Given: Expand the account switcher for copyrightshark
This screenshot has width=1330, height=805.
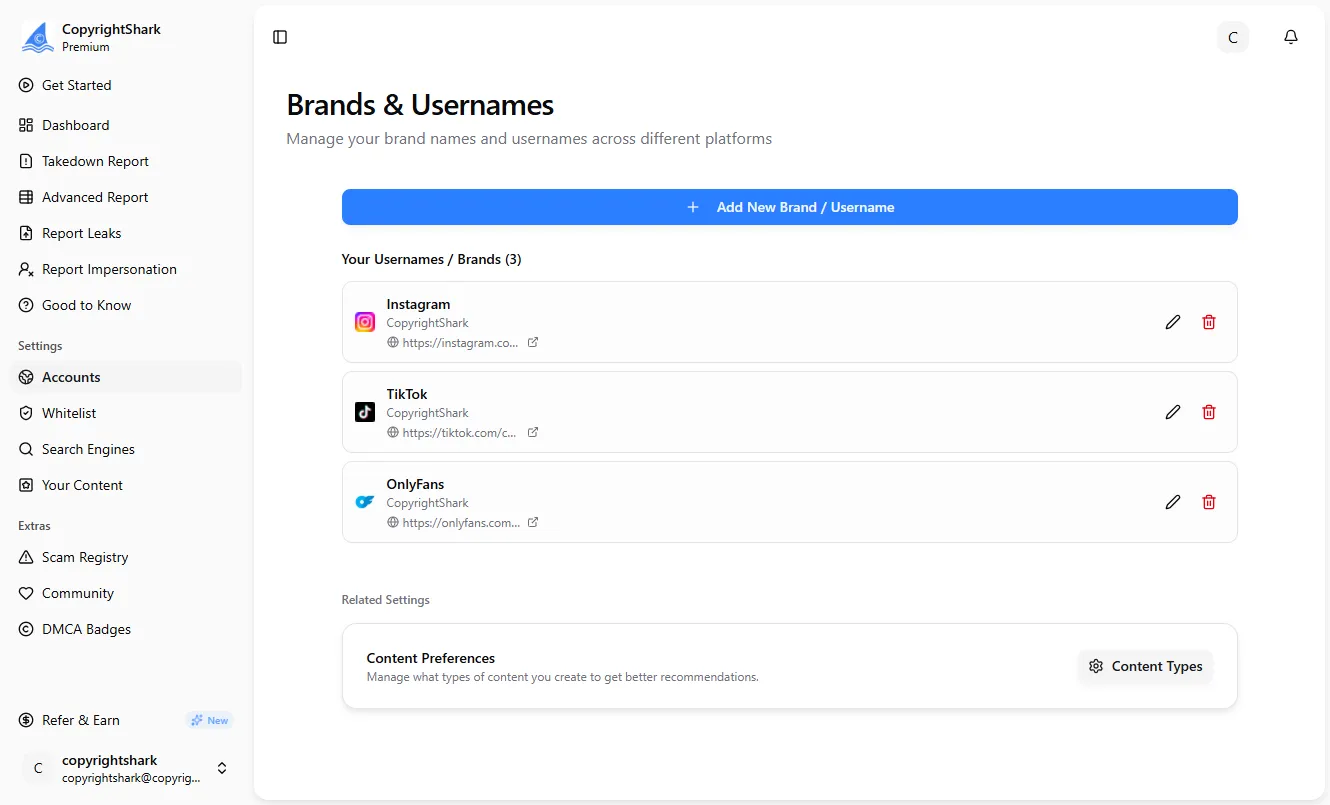Looking at the screenshot, I should (x=221, y=768).
